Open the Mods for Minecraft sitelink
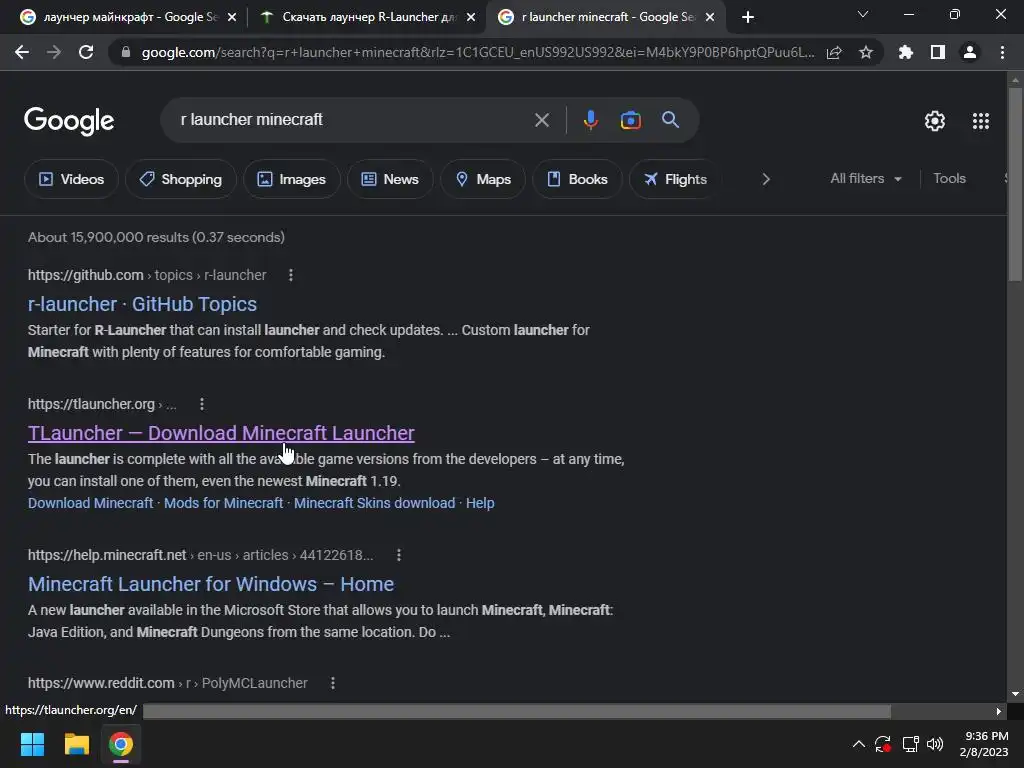This screenshot has height=768, width=1024. coord(223,503)
